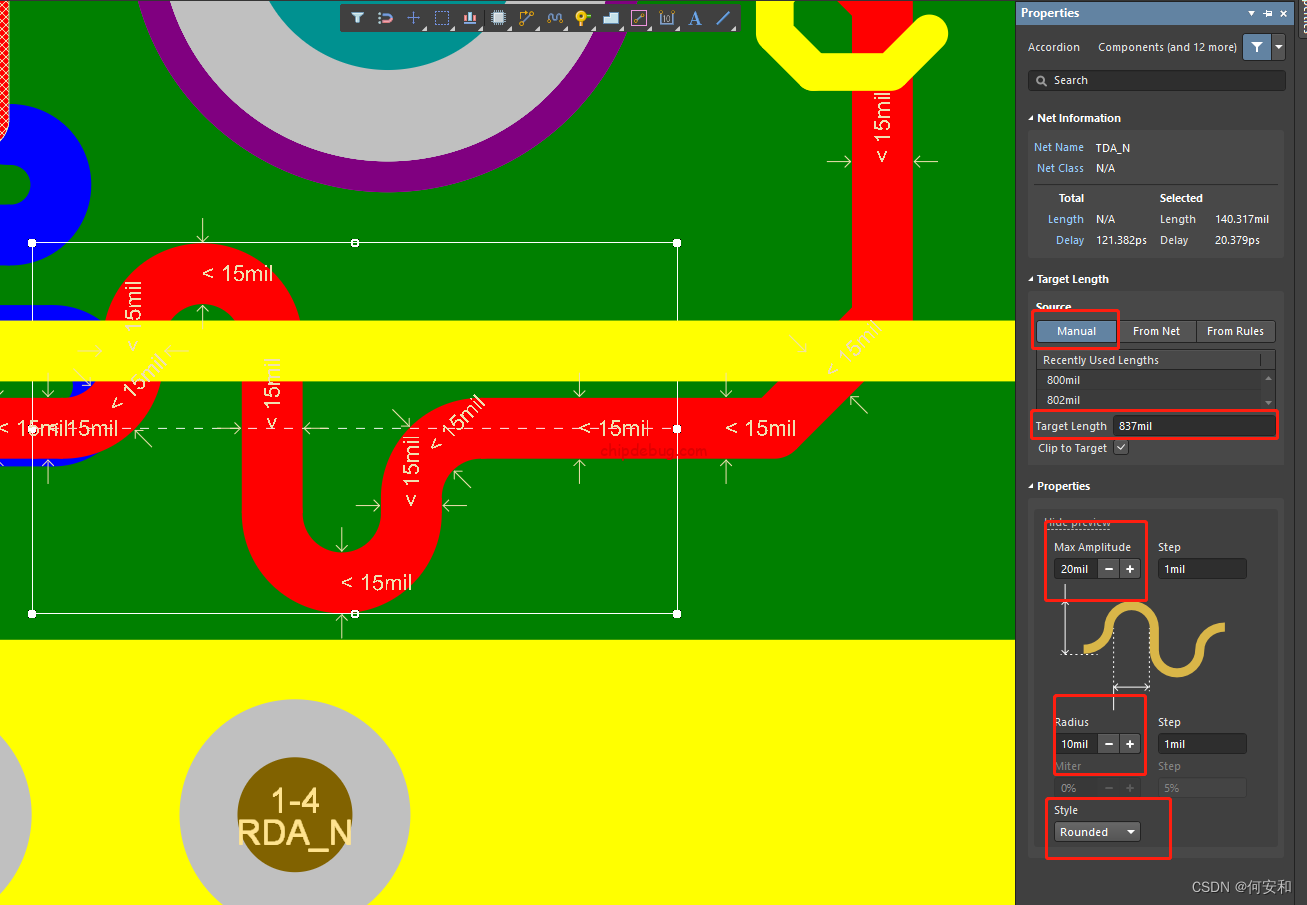
Task: Select From Net as length source
Action: pos(1156,331)
